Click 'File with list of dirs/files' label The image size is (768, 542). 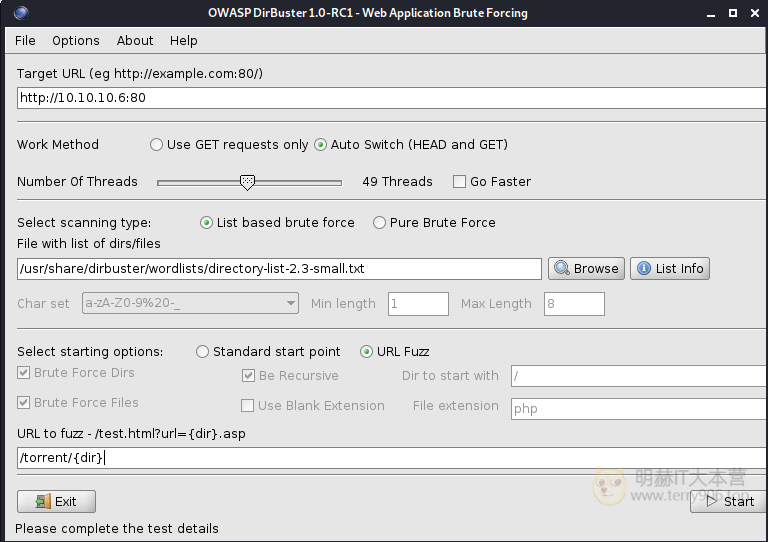pos(89,244)
